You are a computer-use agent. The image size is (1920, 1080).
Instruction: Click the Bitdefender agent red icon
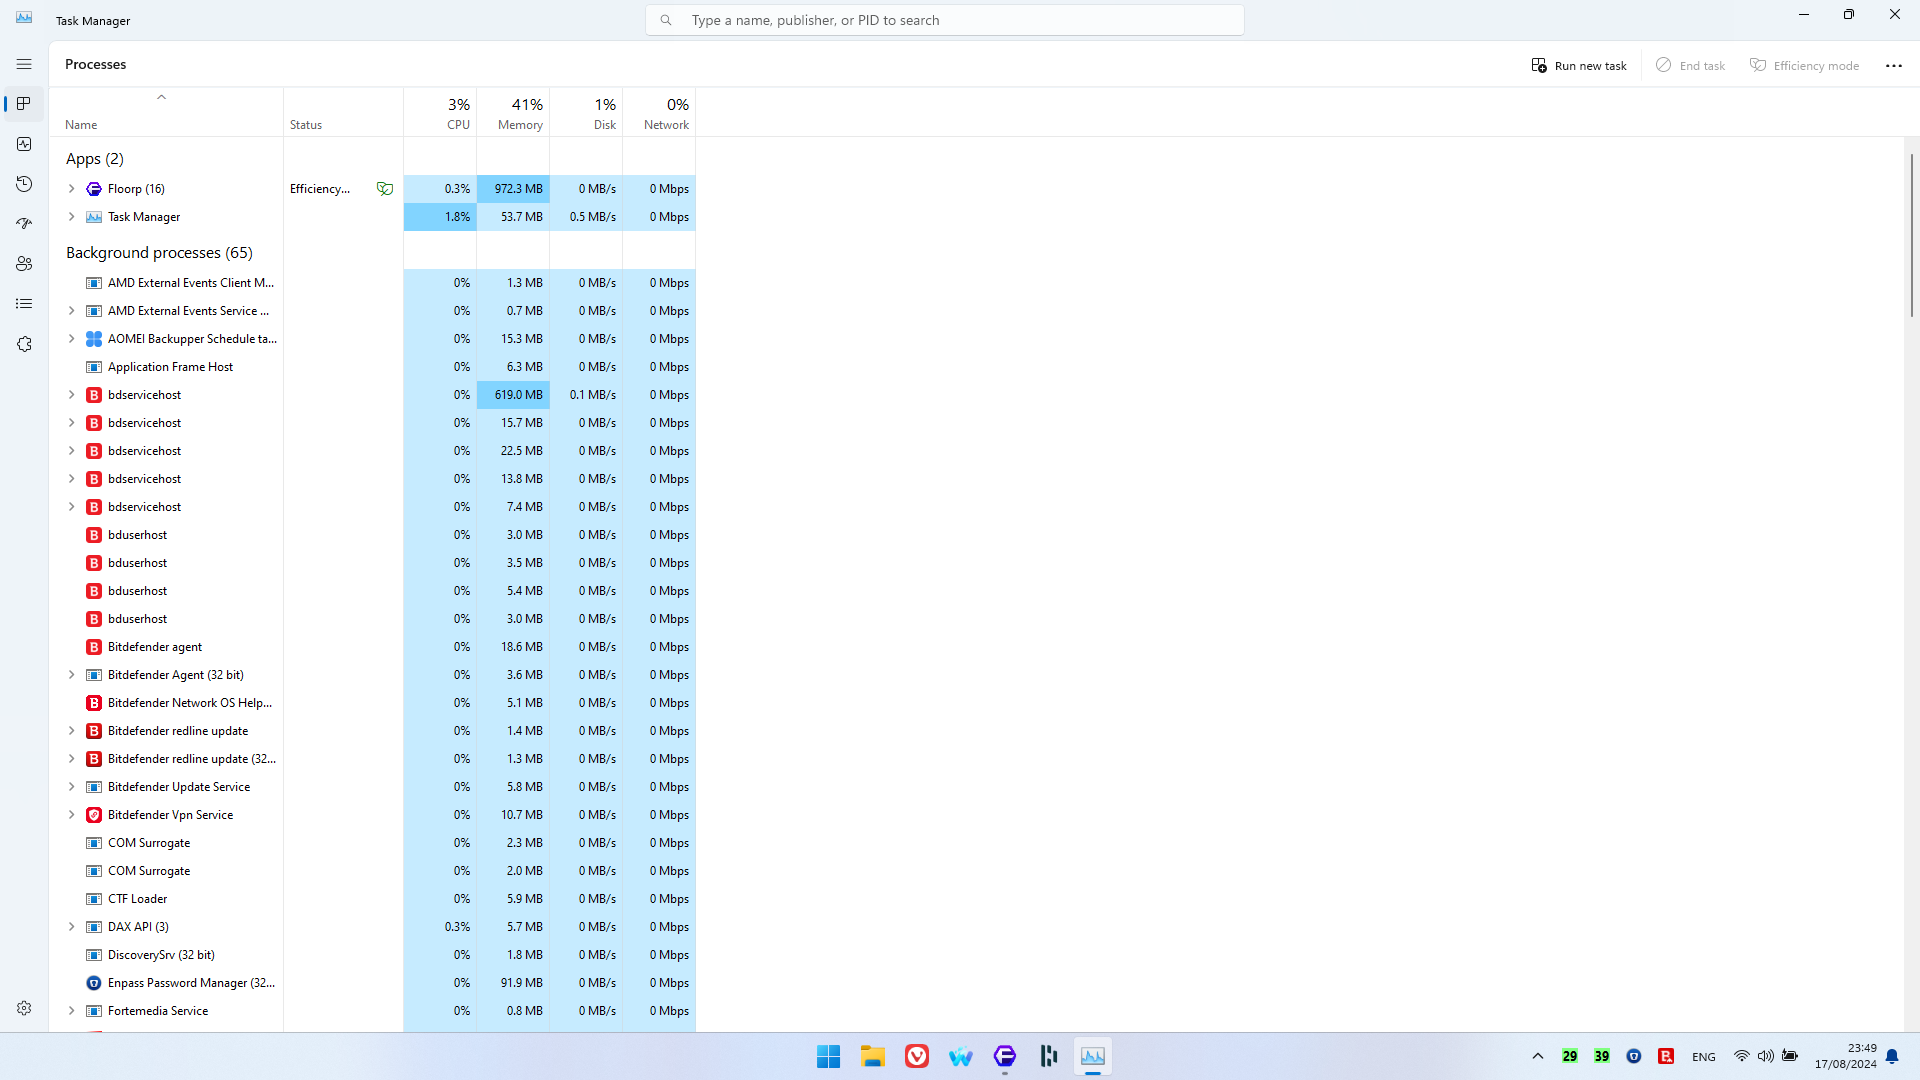(94, 647)
